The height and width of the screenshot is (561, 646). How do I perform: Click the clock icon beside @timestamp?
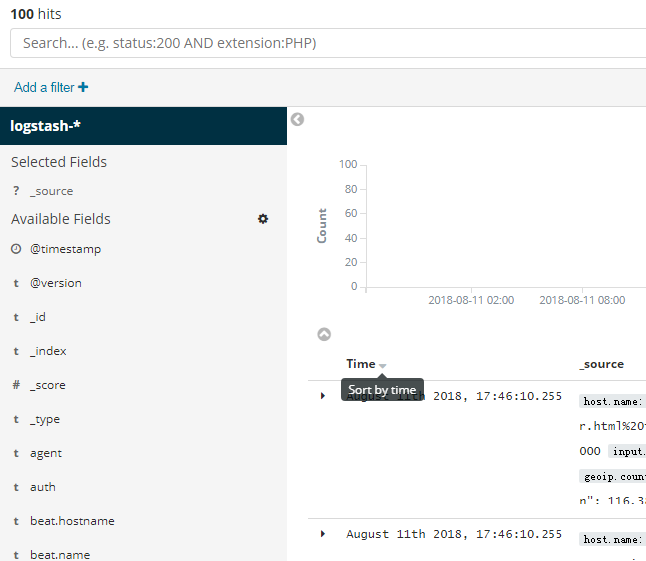[x=16, y=249]
